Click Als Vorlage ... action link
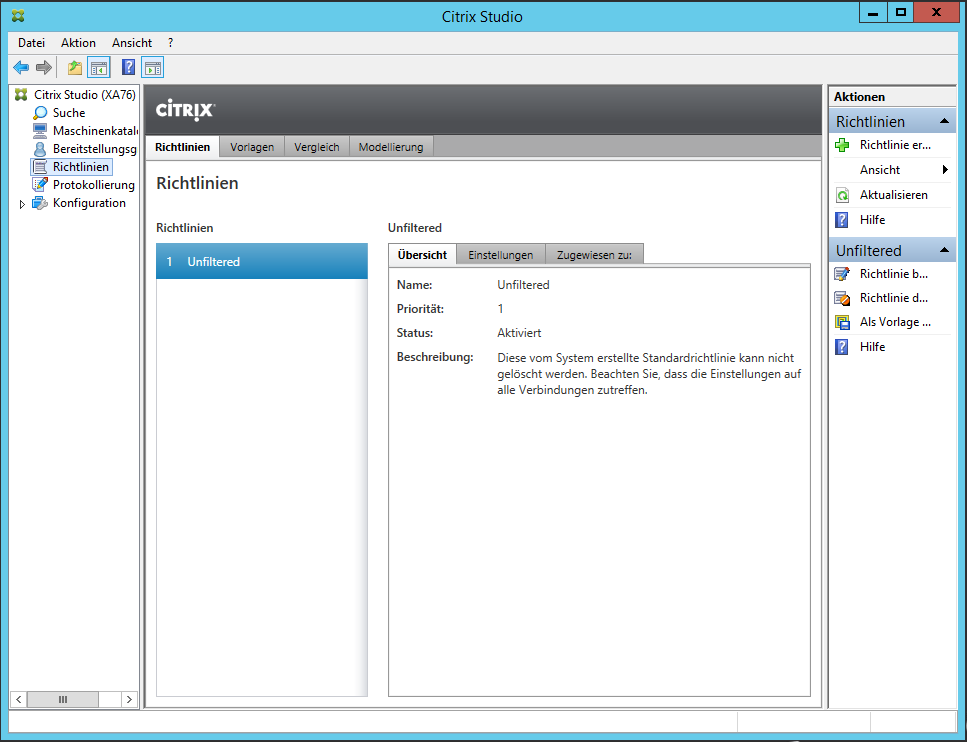This screenshot has width=967, height=742. (x=895, y=322)
